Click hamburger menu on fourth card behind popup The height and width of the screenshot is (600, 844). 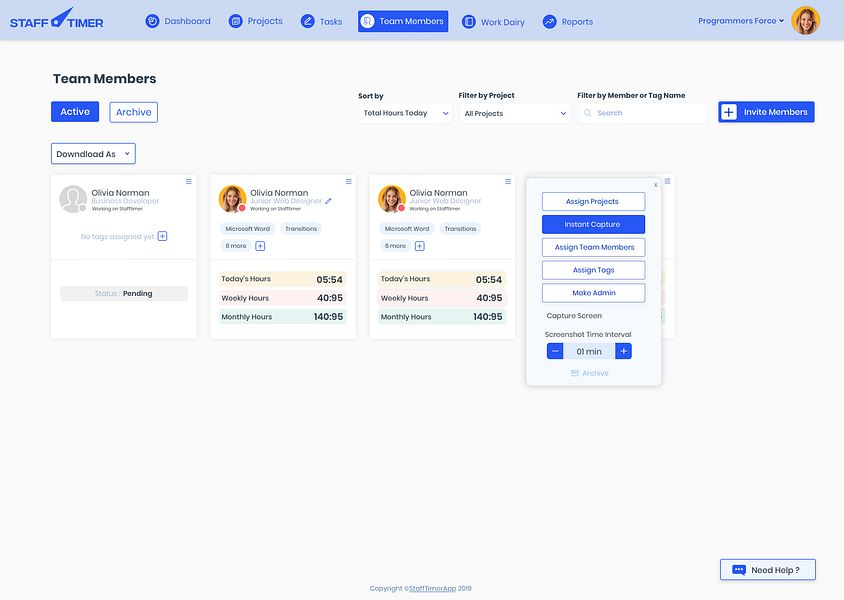(x=667, y=181)
